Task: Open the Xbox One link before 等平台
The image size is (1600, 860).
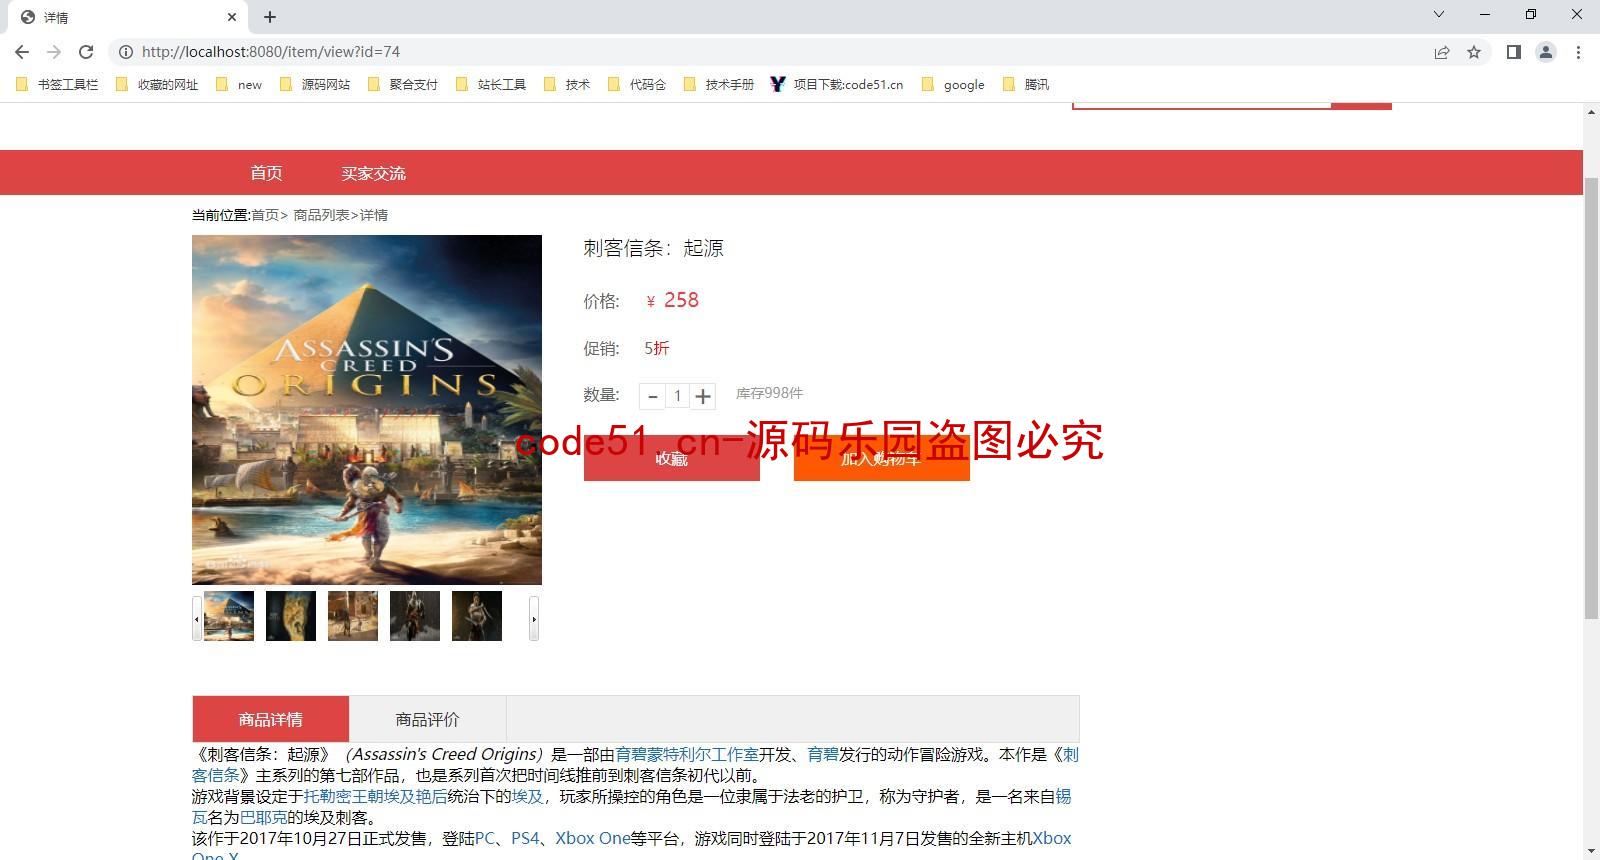Action: point(592,839)
